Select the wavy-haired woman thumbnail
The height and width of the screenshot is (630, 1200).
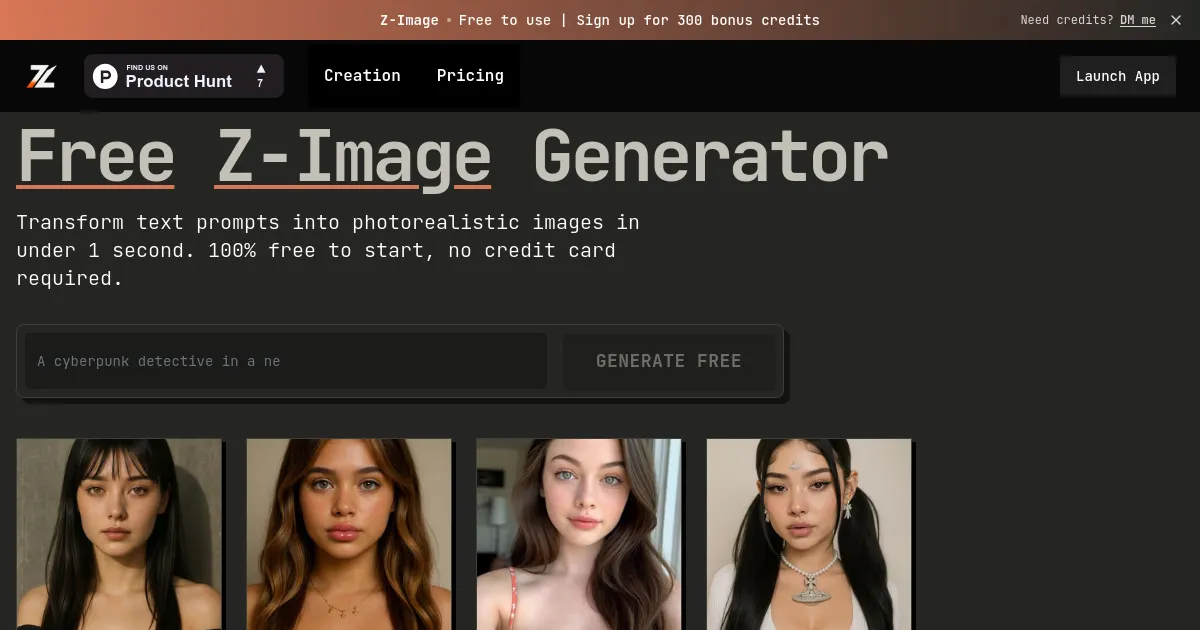pos(349,534)
